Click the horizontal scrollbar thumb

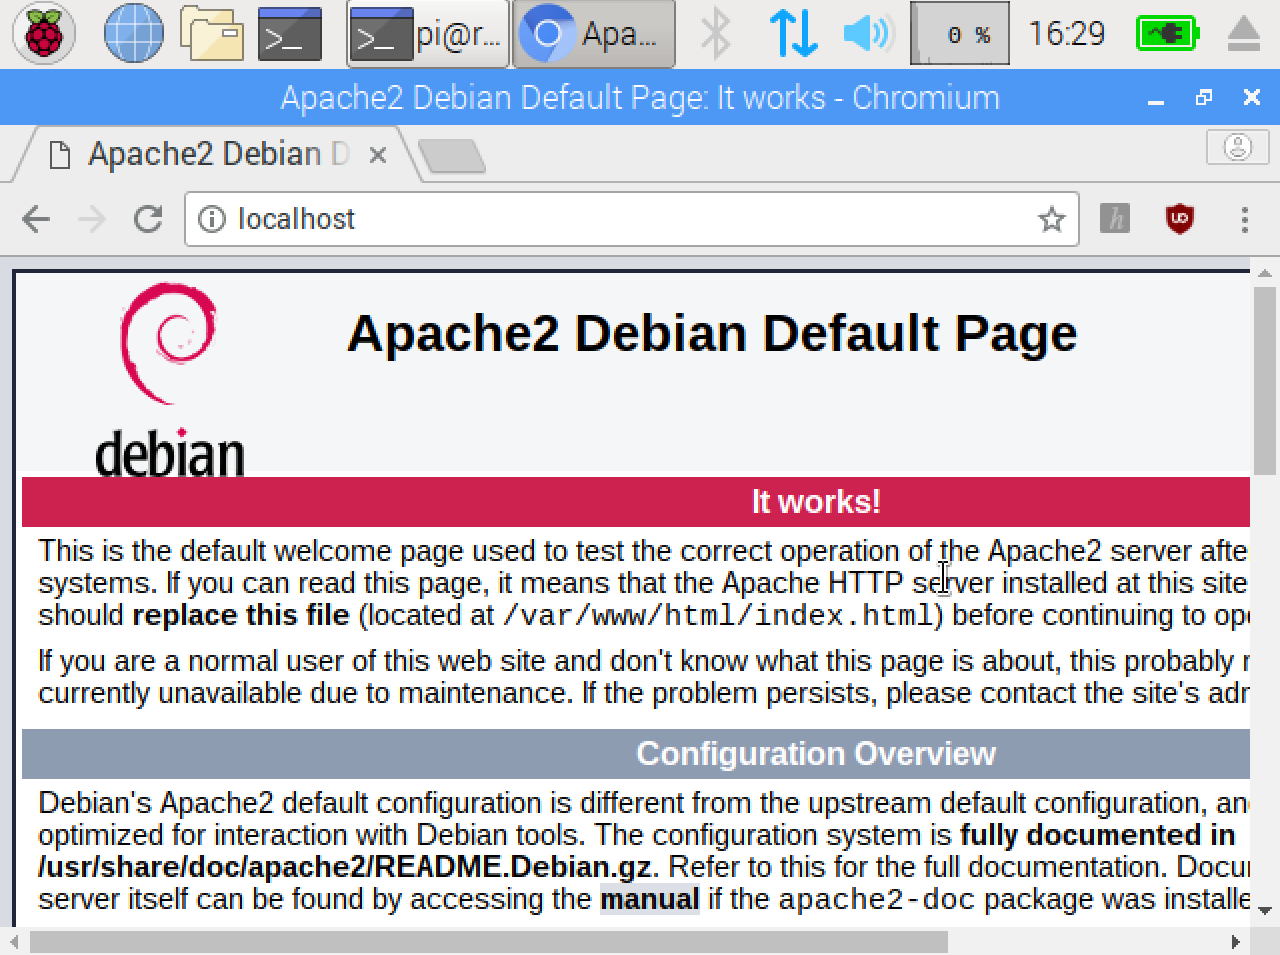coord(488,942)
